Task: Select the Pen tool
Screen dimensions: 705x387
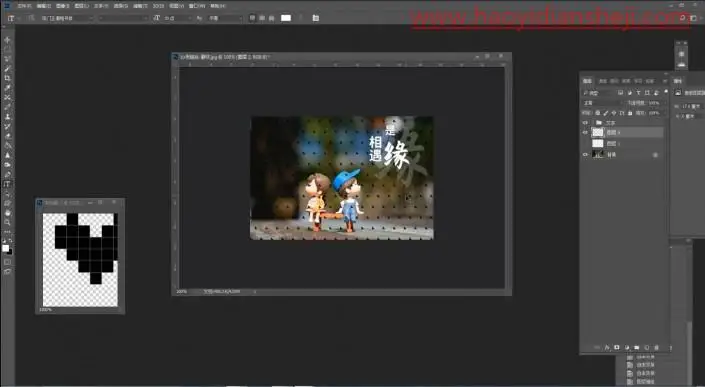Action: [7, 174]
